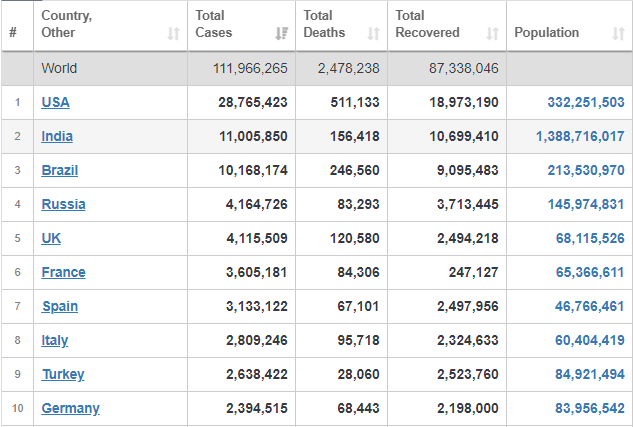Screen dimensions: 633x427
Task: Click Russia population 145,974,831
Action: (x=586, y=204)
